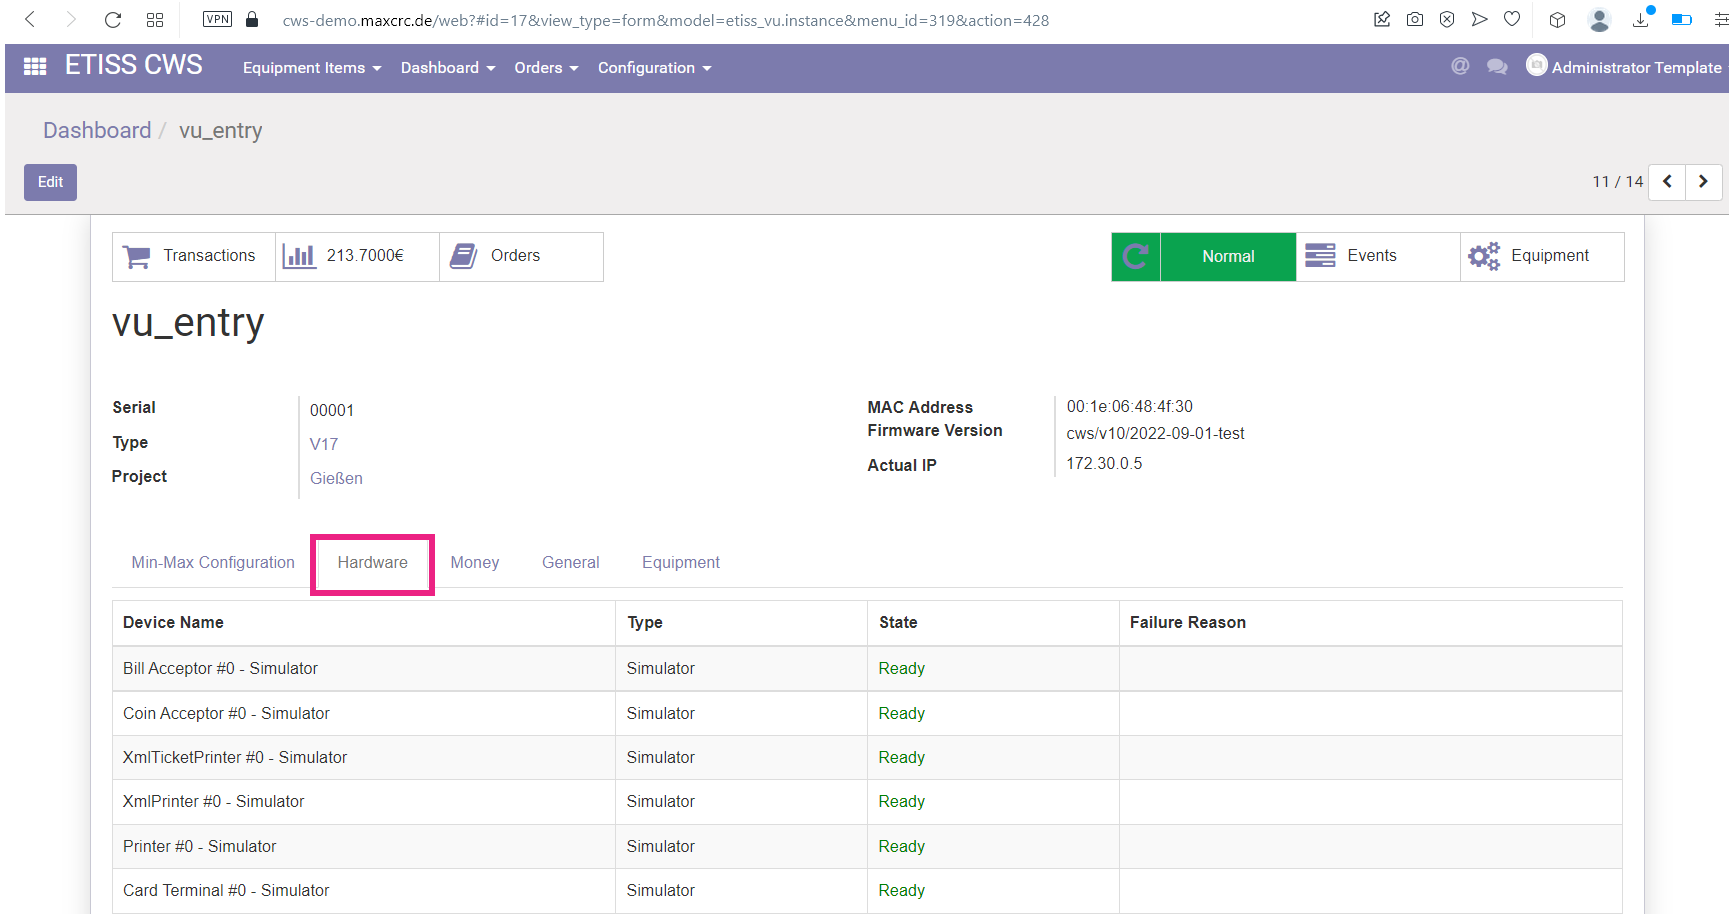1729x914 pixels.
Task: Click firmware cws/v10/2022-09-01-test value
Action: pos(1155,433)
